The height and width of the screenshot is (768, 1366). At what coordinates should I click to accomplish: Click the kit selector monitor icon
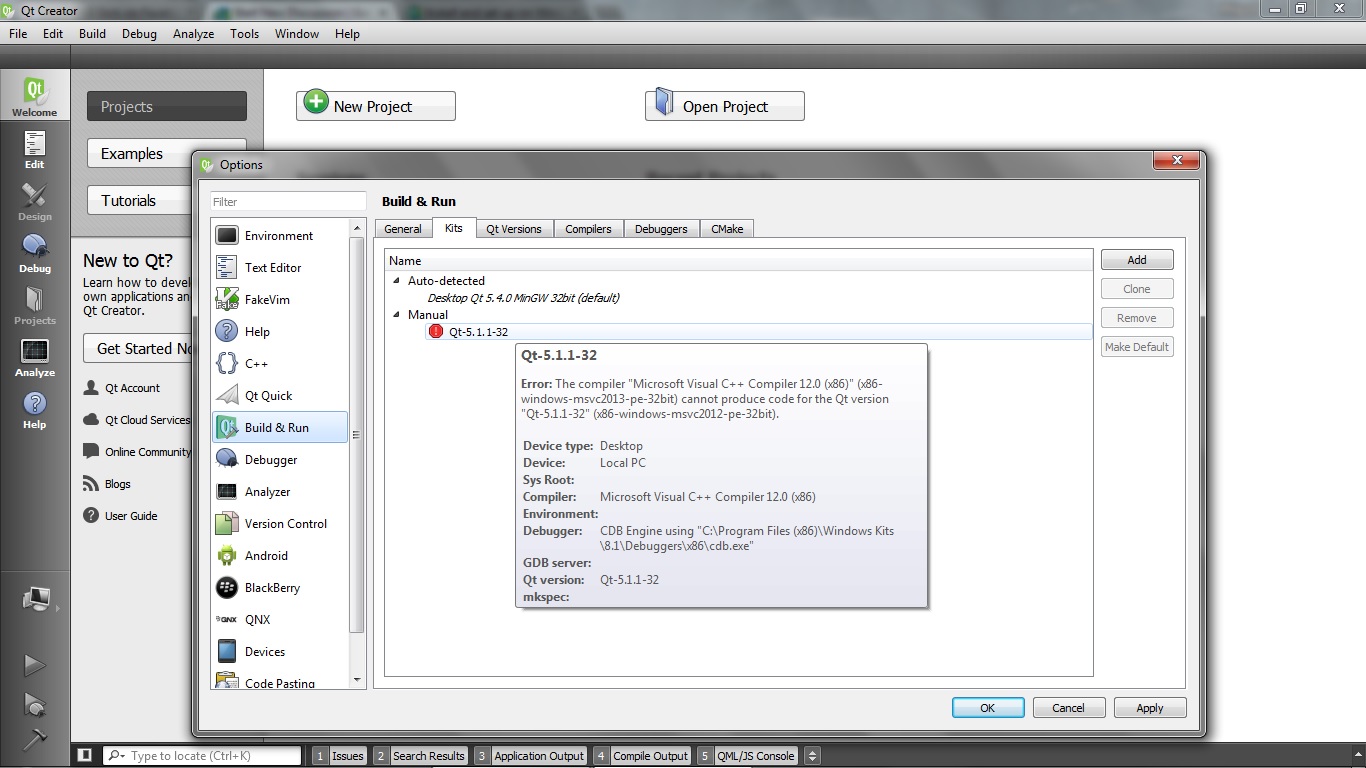click(36, 600)
